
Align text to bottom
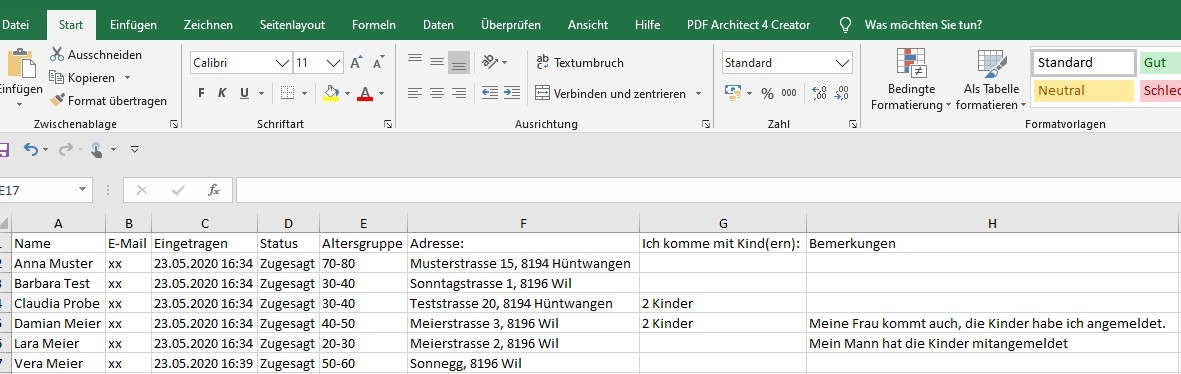(x=459, y=62)
